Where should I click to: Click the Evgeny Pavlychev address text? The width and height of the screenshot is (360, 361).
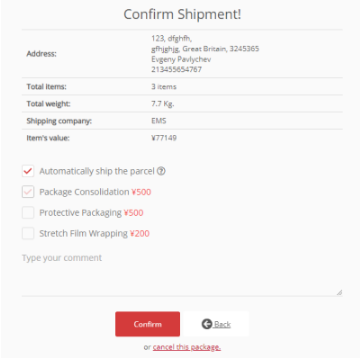(181, 59)
